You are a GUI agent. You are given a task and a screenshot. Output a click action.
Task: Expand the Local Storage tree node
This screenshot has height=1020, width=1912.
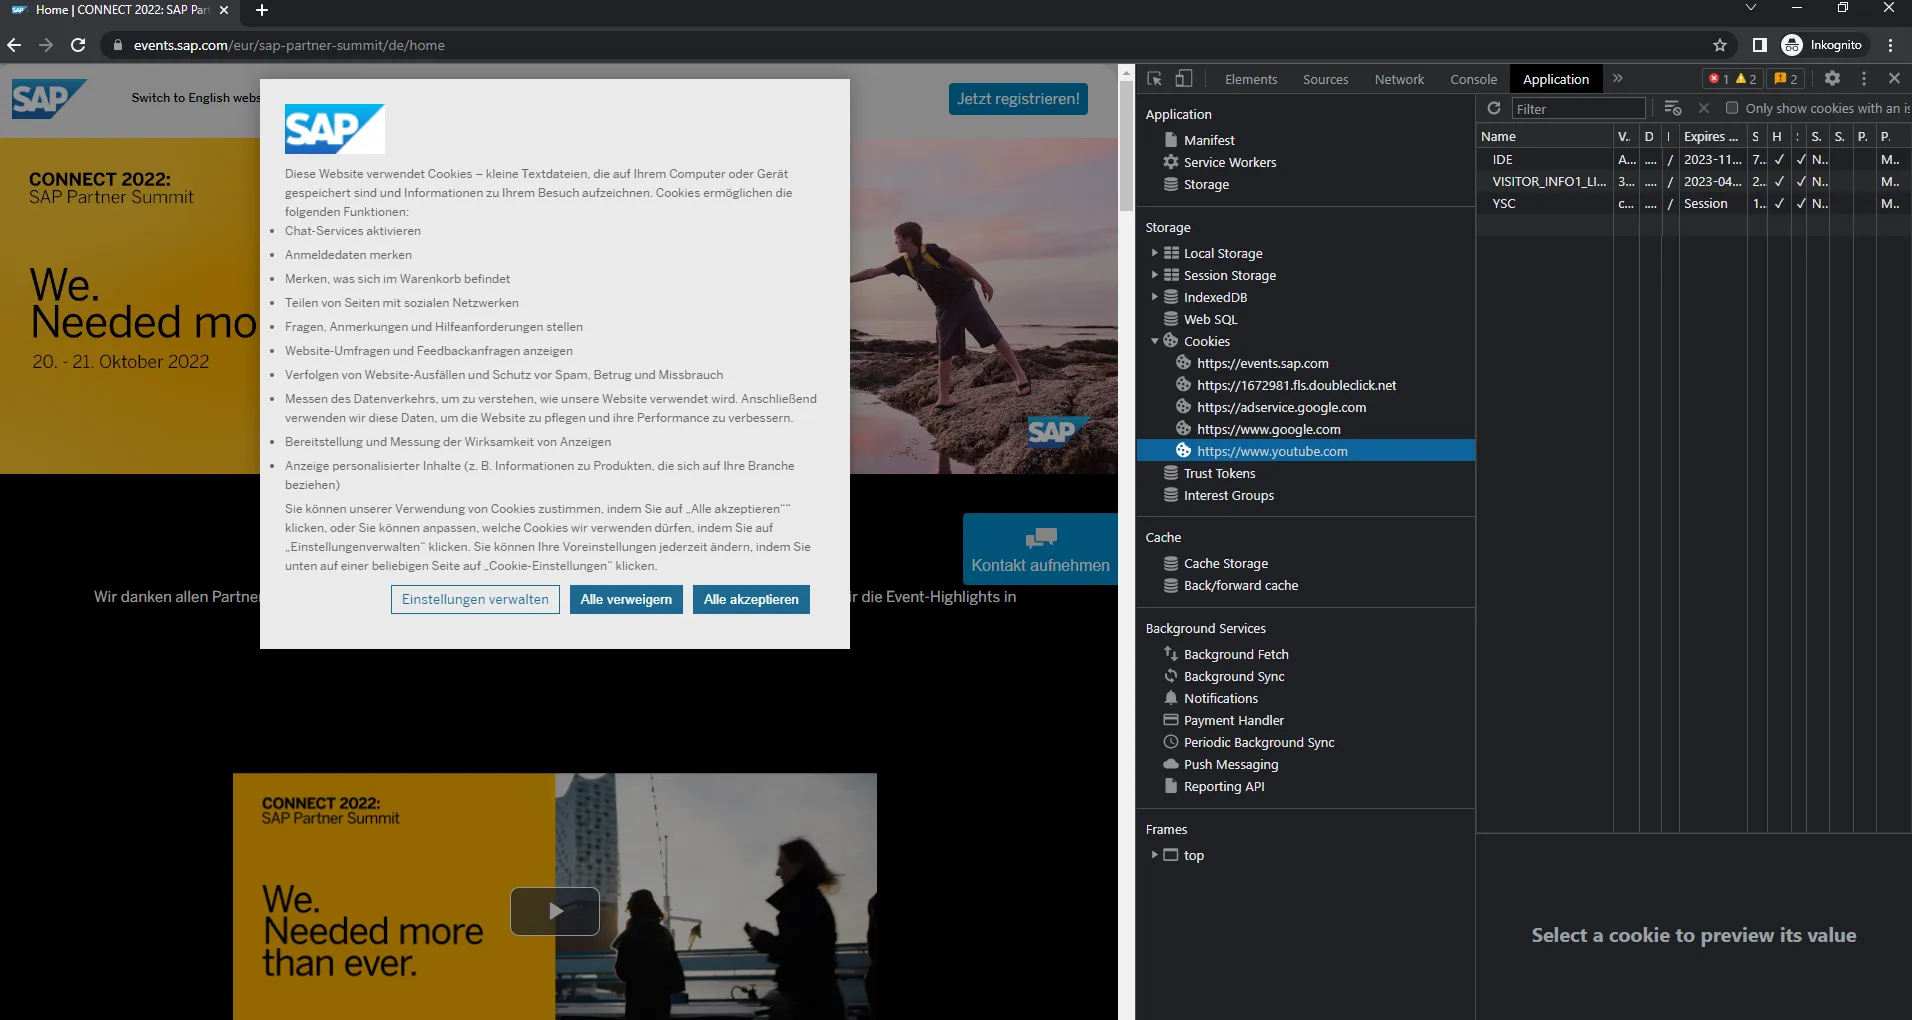[1154, 253]
